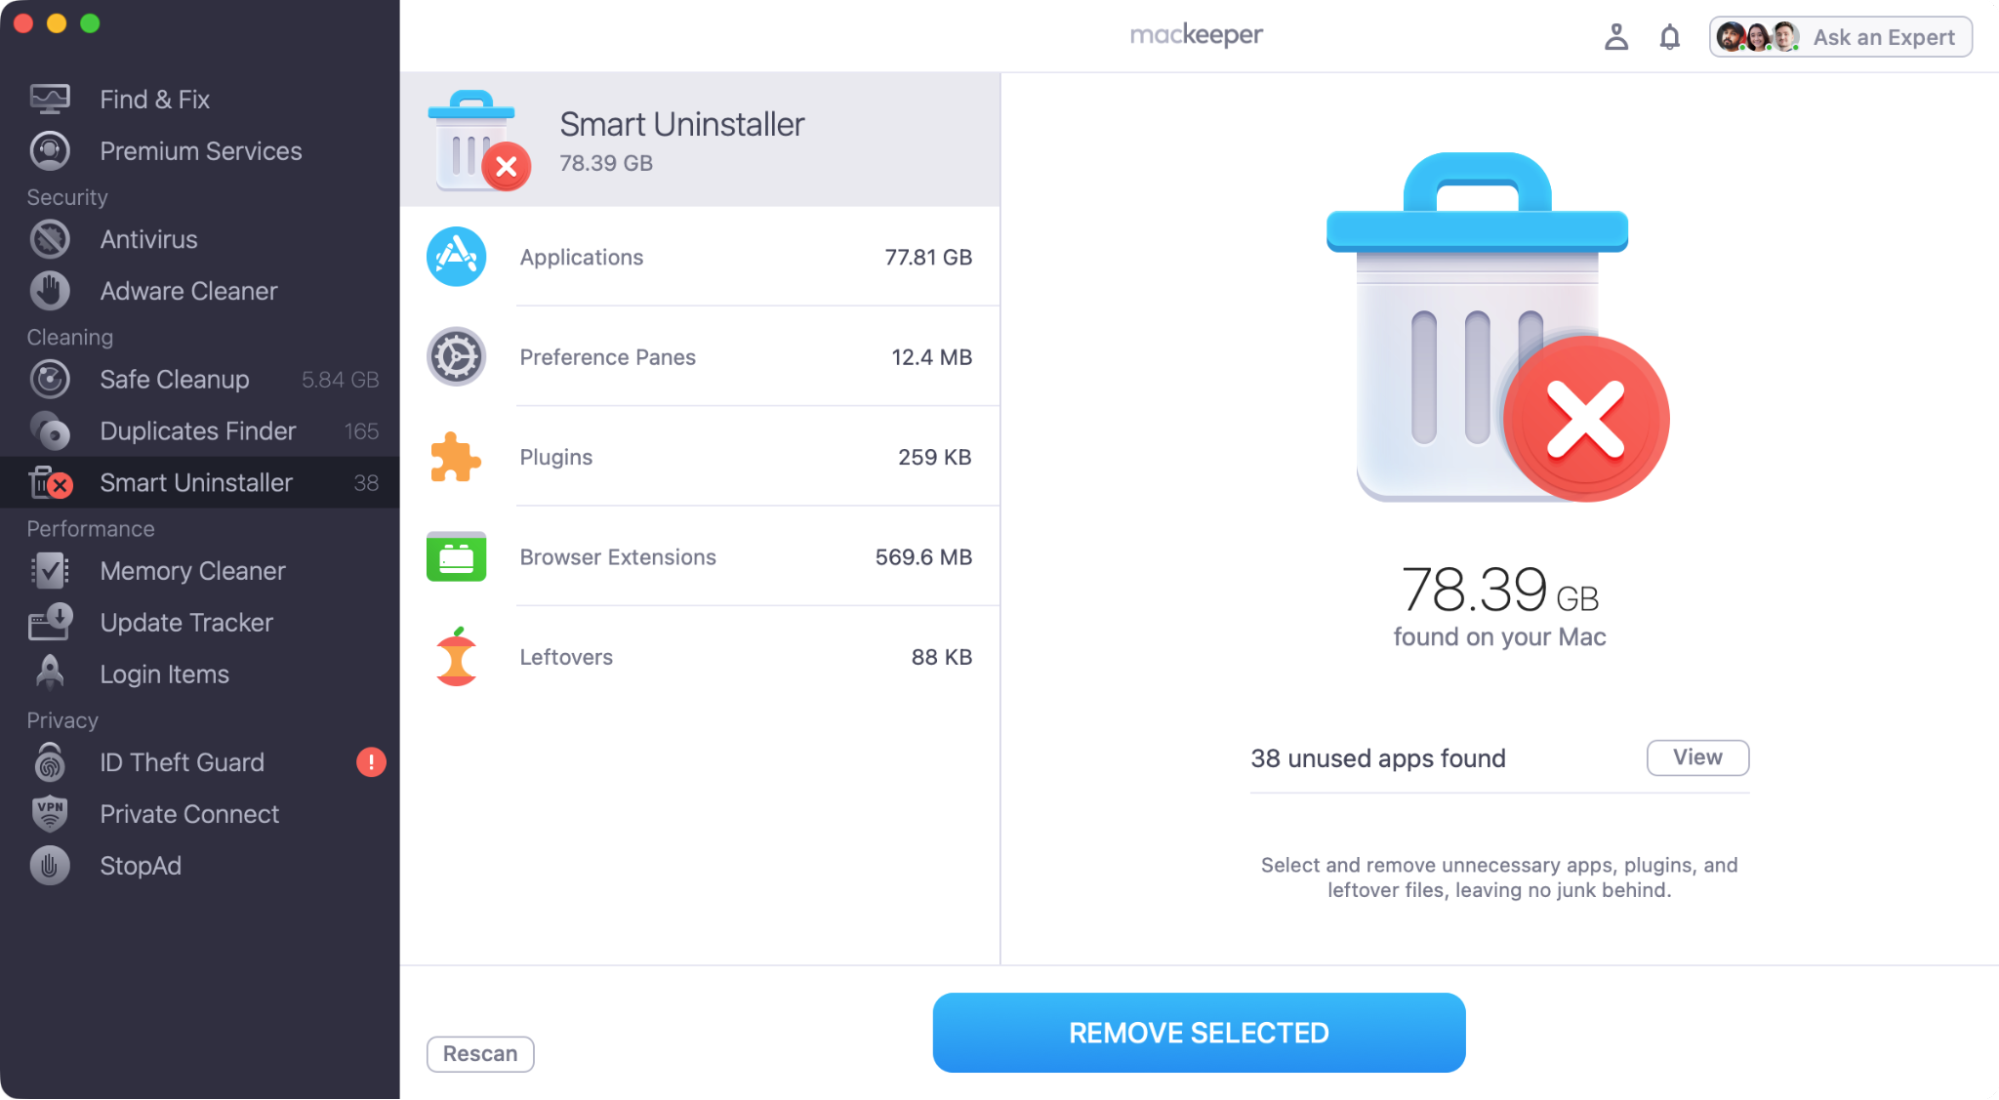This screenshot has height=1100, width=1999.
Task: Open the Leftovers category row
Action: (700, 657)
